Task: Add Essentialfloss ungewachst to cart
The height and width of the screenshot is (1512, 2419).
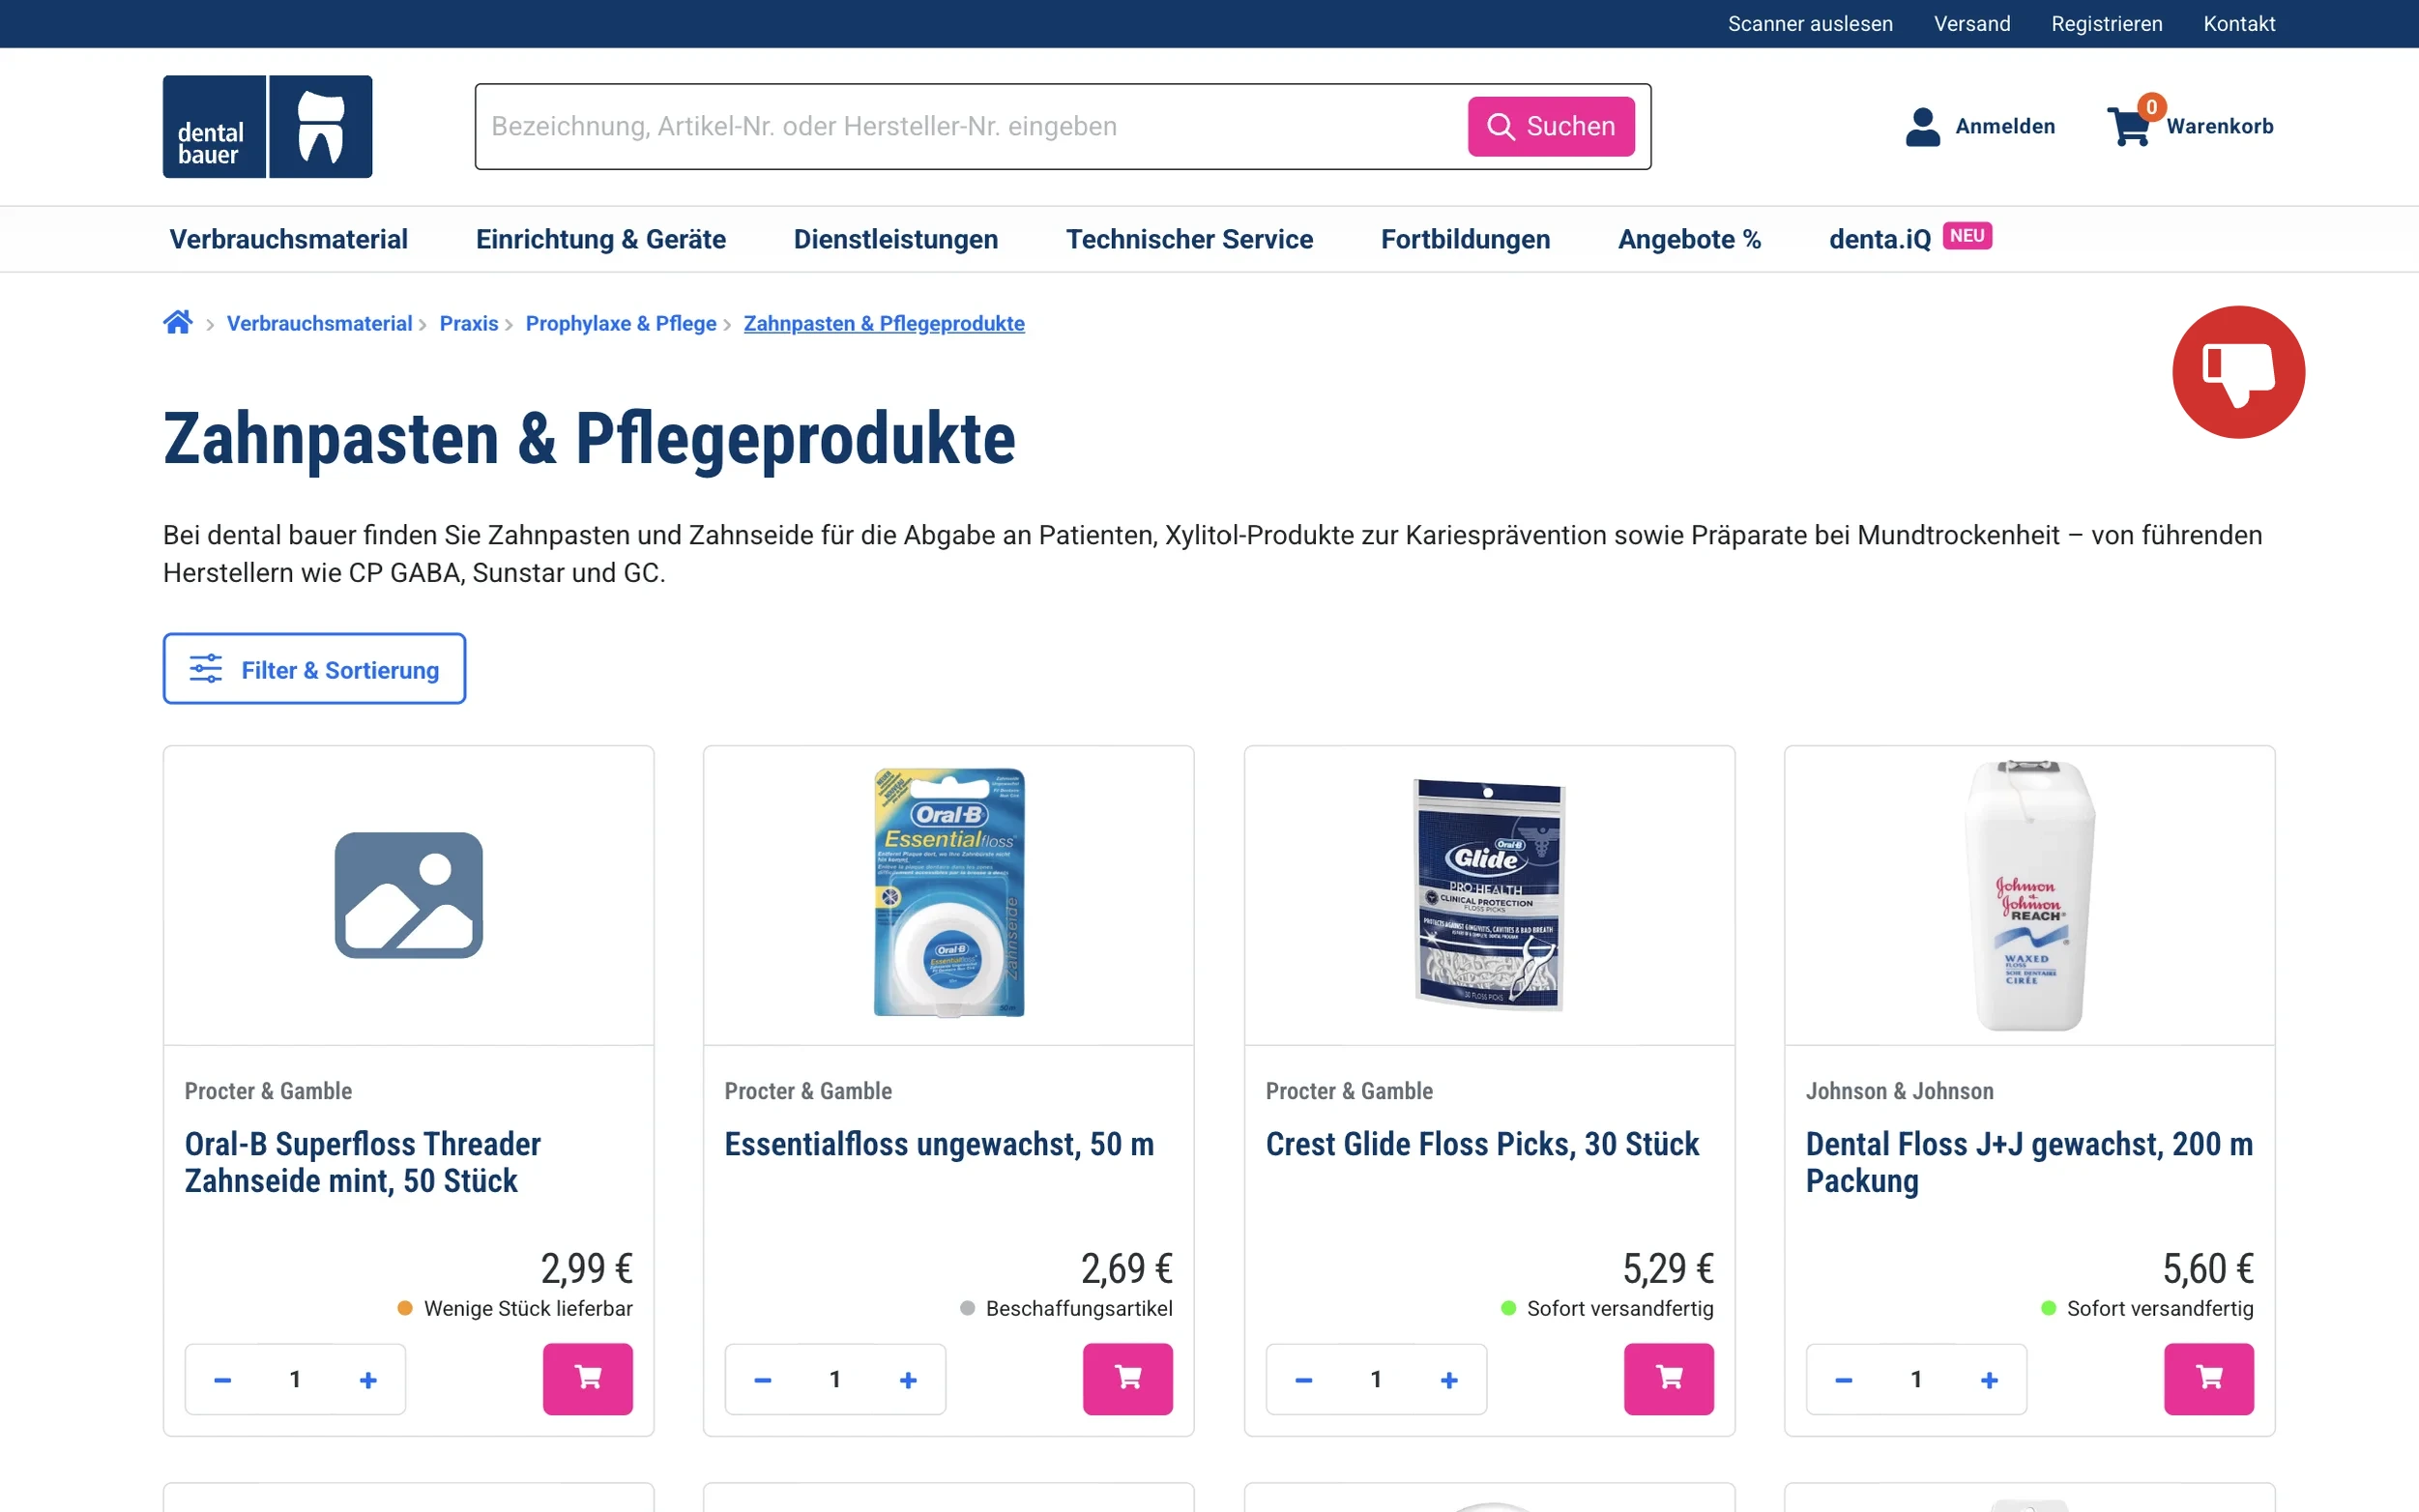Action: tap(1127, 1379)
